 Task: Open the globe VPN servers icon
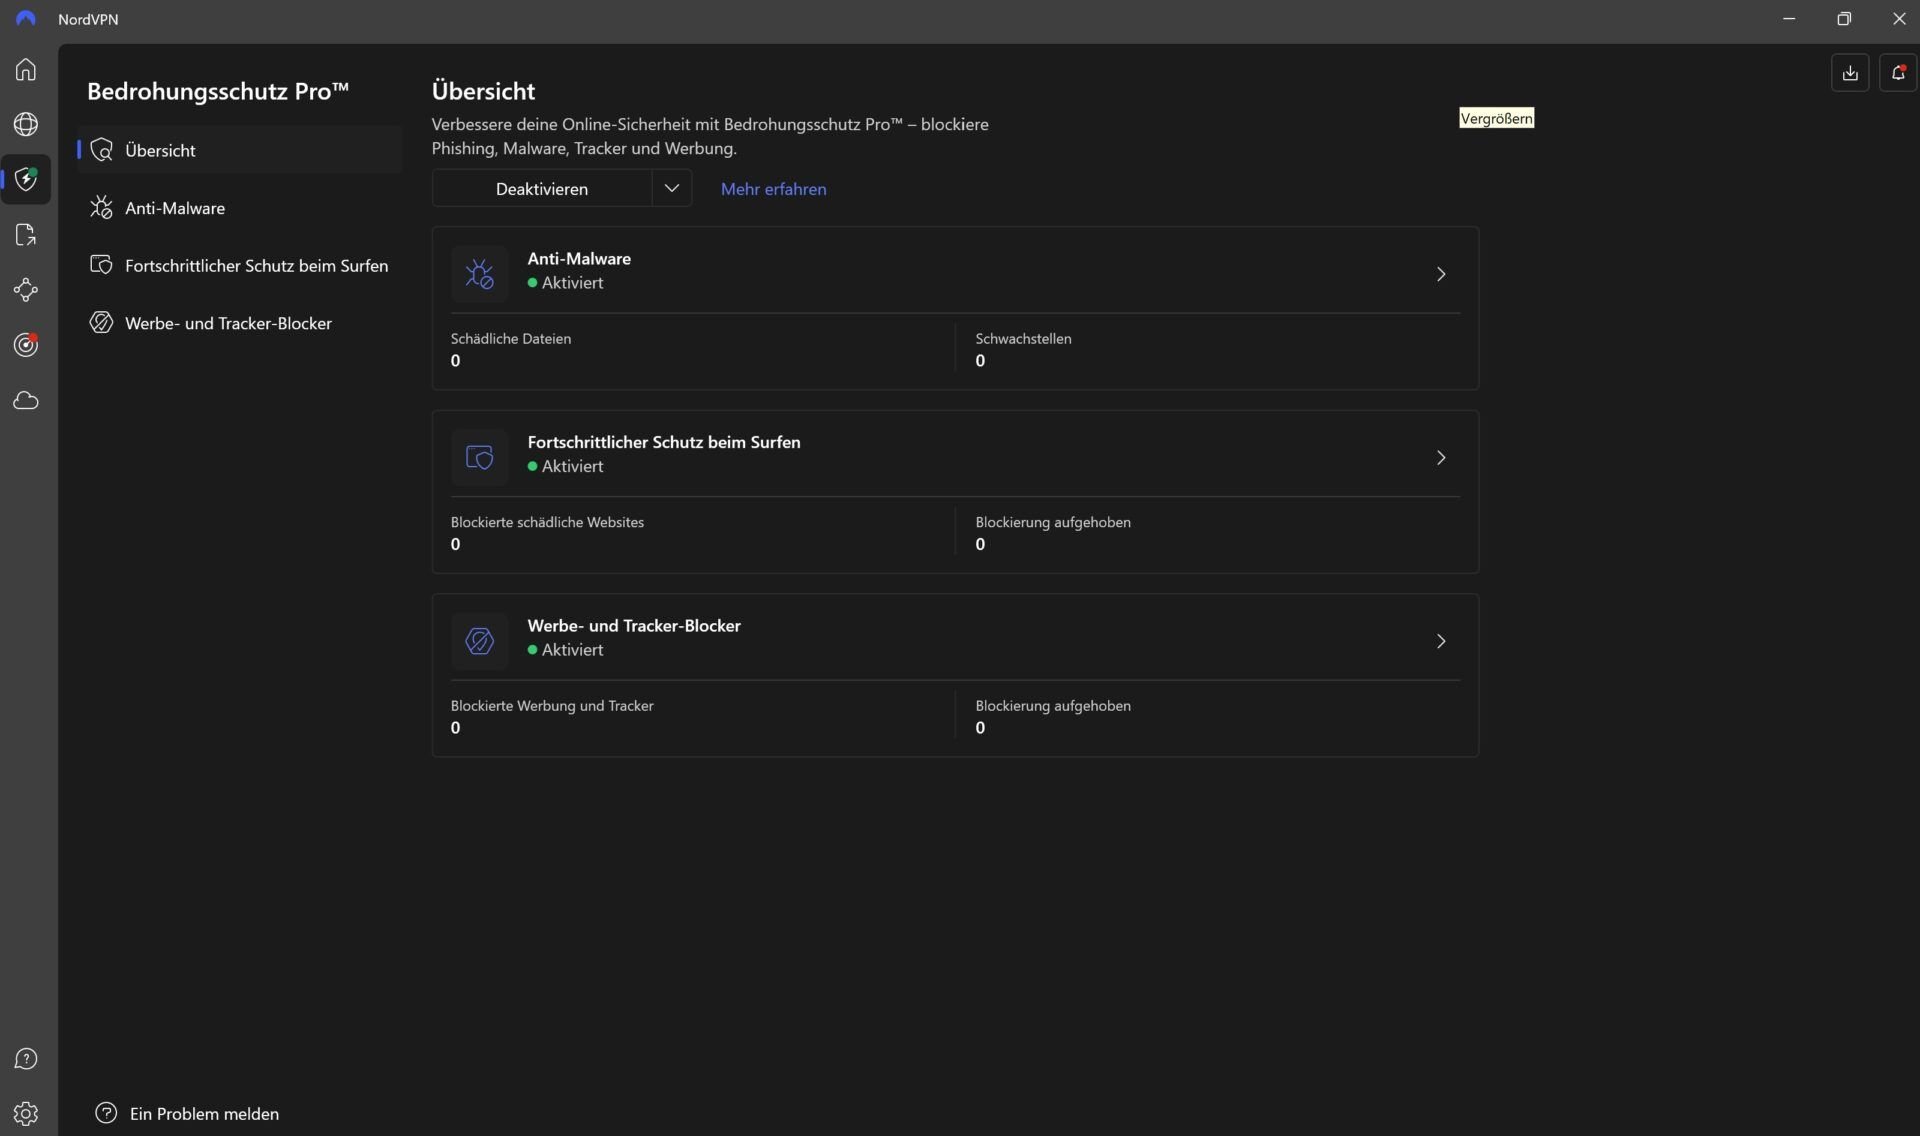26,124
